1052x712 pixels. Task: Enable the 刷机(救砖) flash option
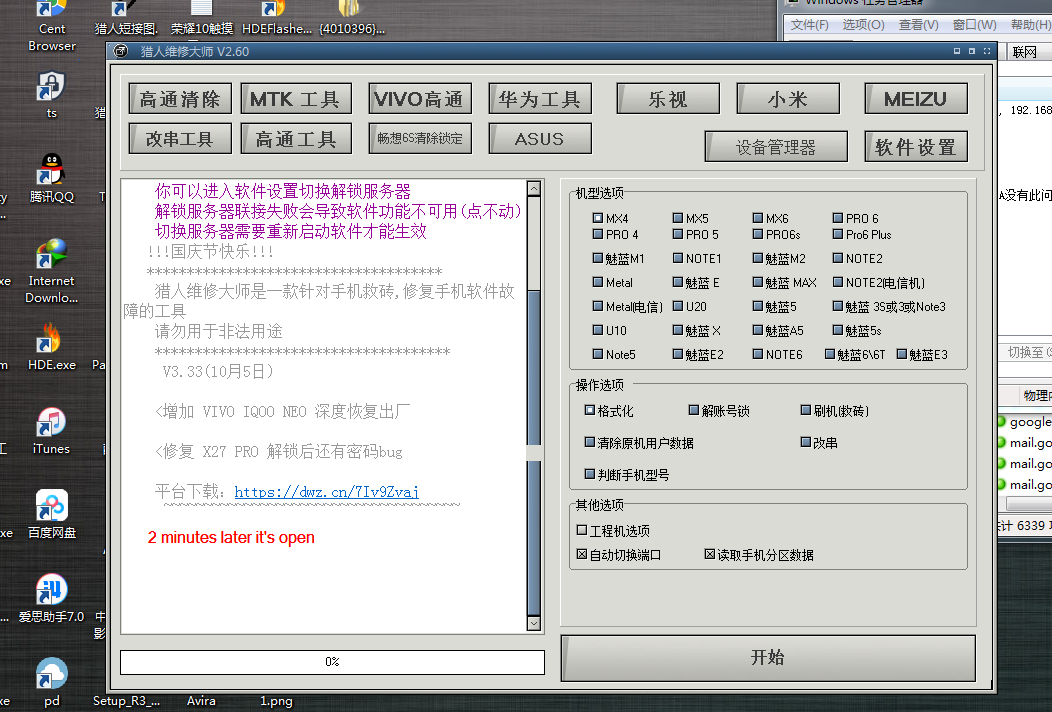(806, 410)
